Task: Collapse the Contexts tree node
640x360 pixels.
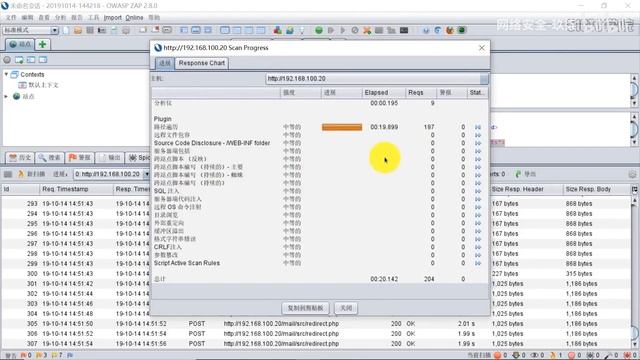Action: [x=6, y=74]
